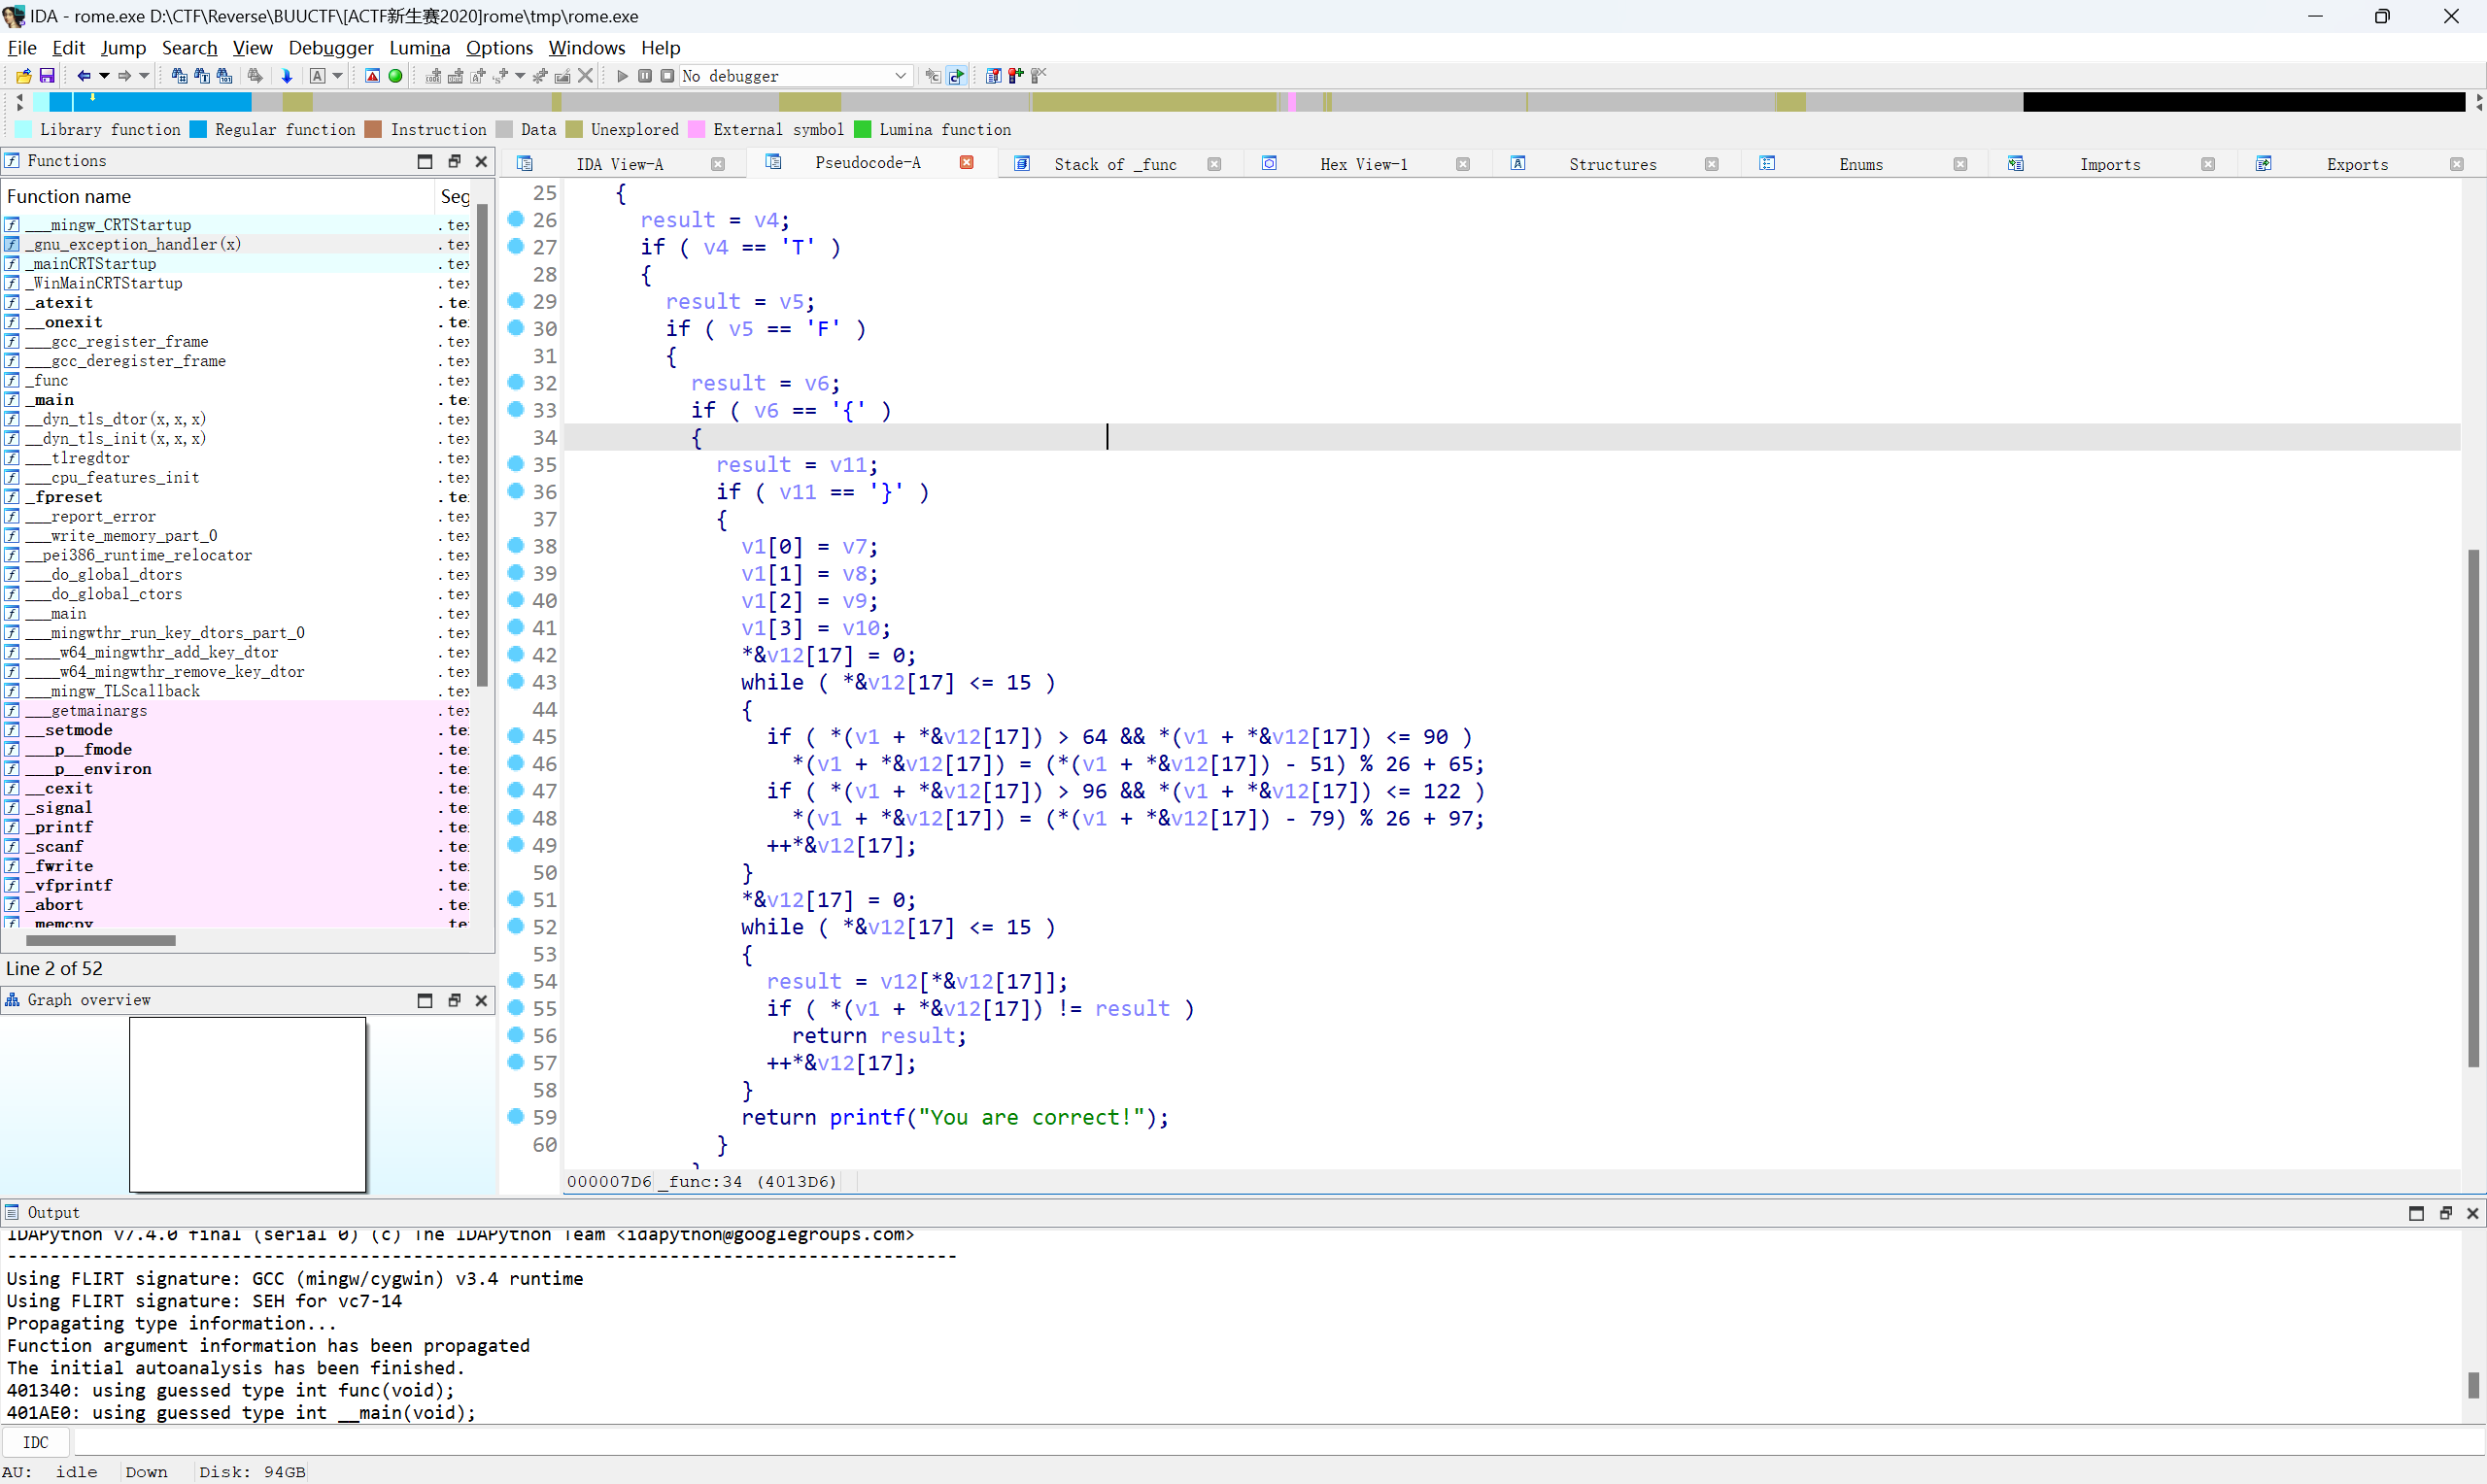Select _scanf function row
This screenshot has height=1484, width=2487.
click(236, 847)
